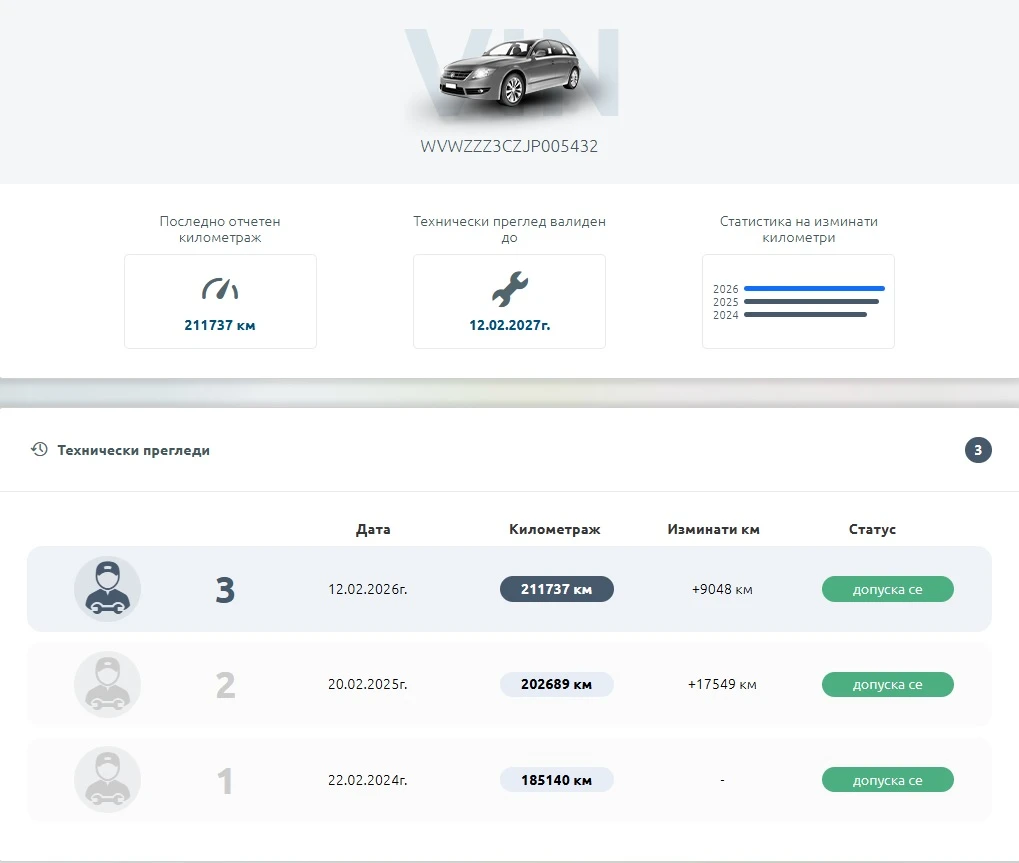This screenshot has height=863, width=1019.
Task: Click the допуска се status for 20.02.2025г.
Action: (887, 684)
